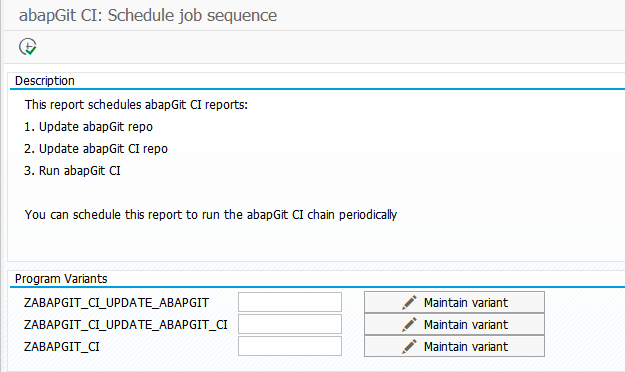625x372 pixels.
Task: Click the pencil icon for ZABAPGIT_CI_UPDATE_ABAPGIT_CI variant
Action: click(409, 325)
